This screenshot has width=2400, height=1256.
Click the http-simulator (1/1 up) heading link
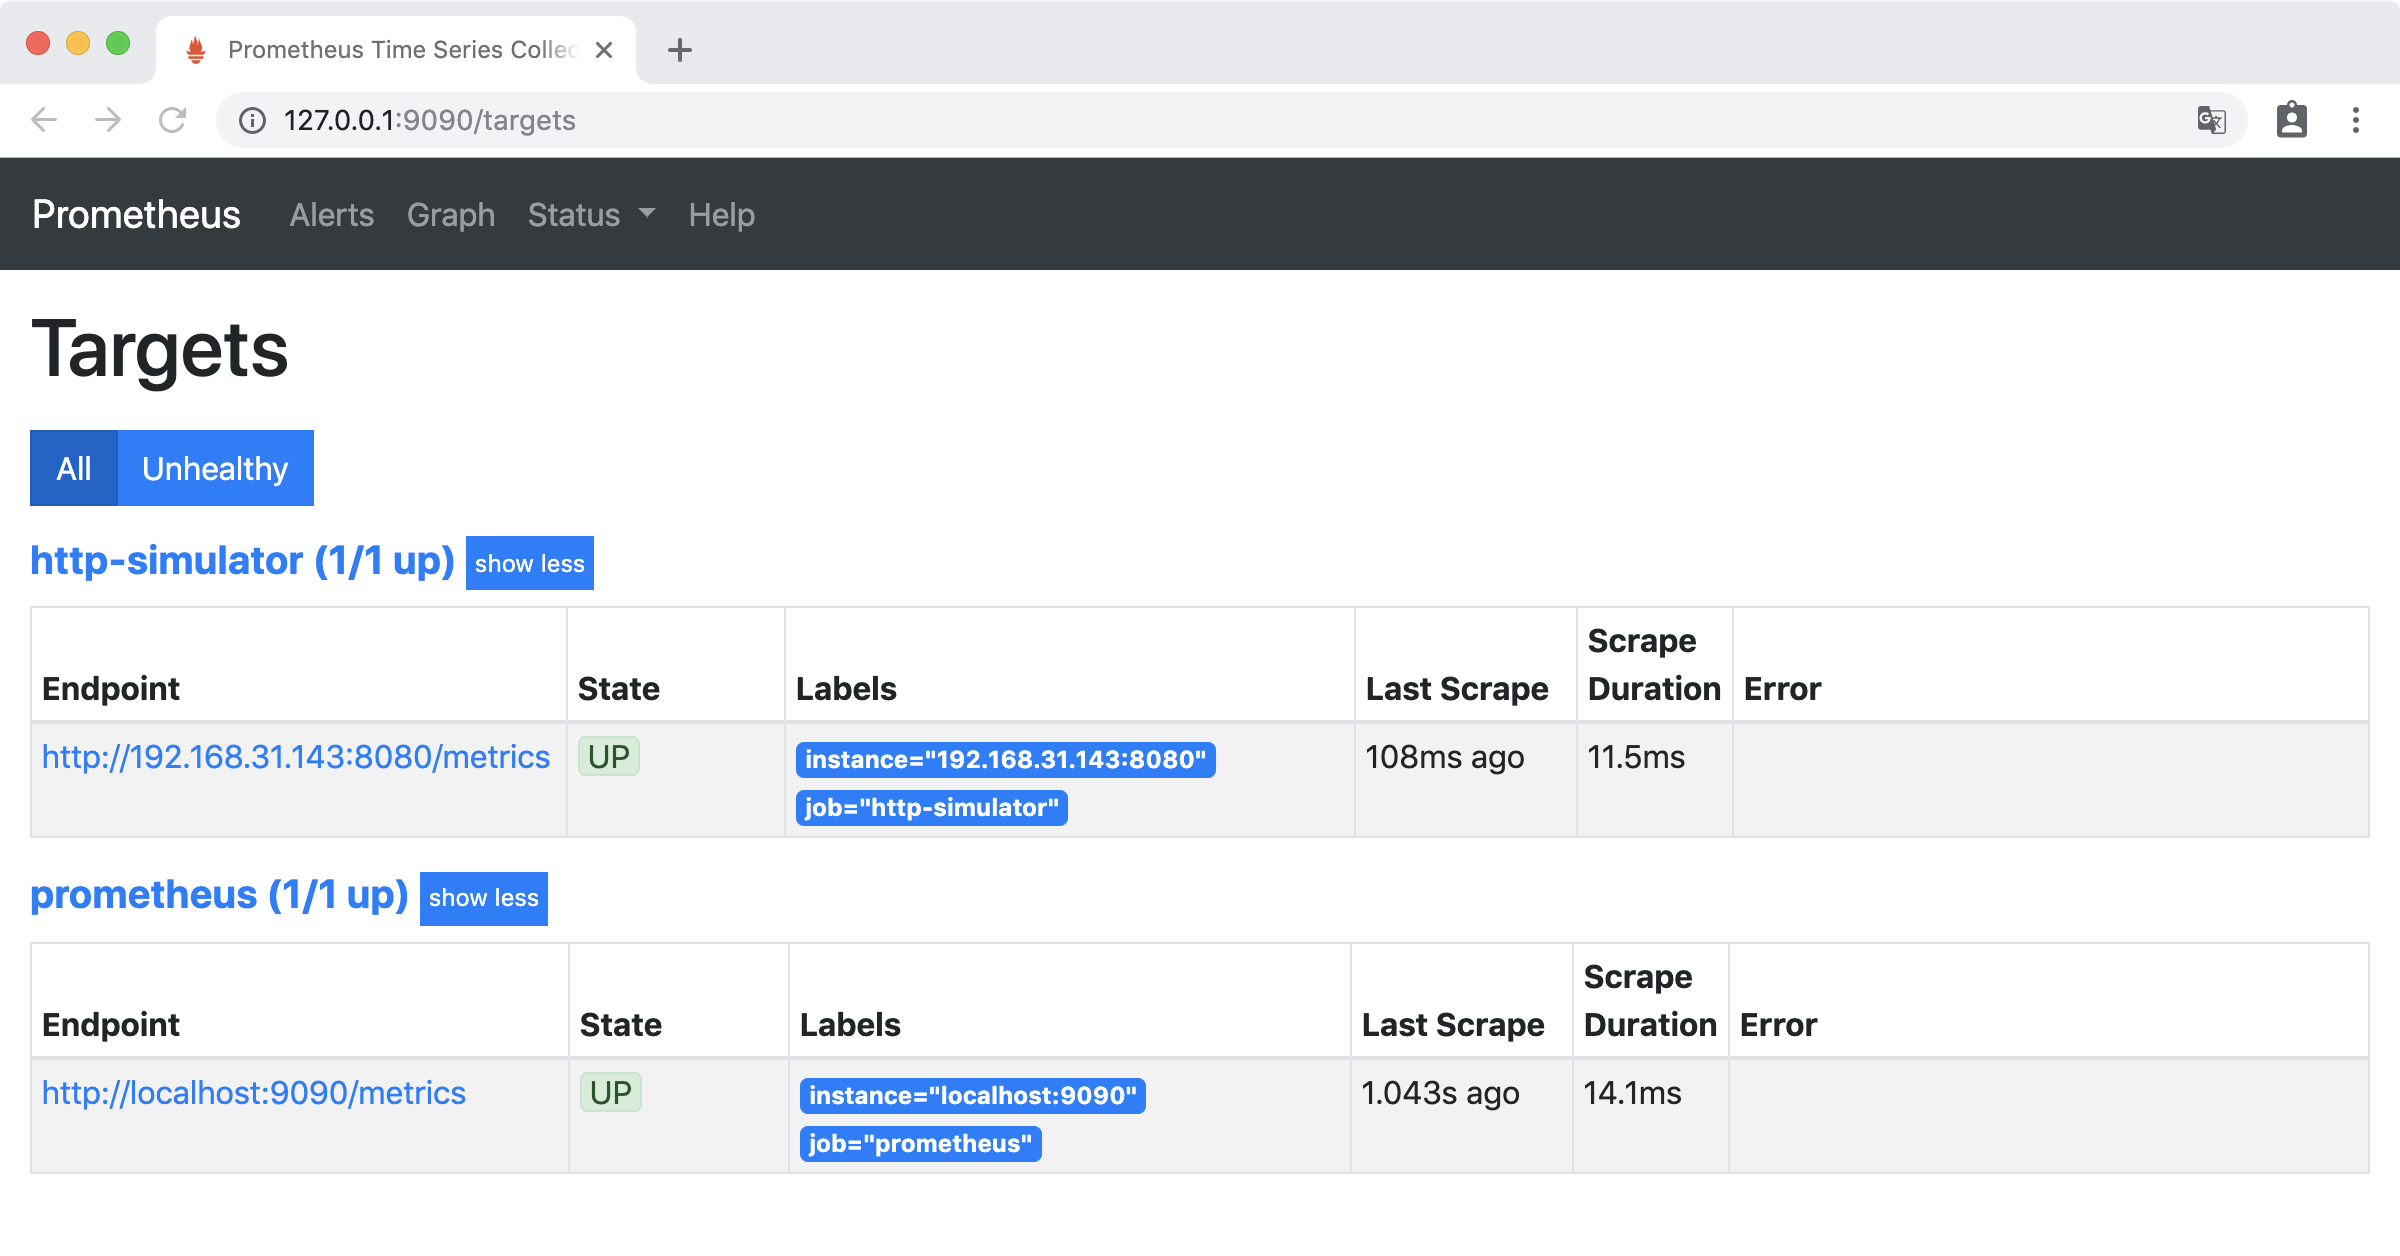[x=242, y=561]
